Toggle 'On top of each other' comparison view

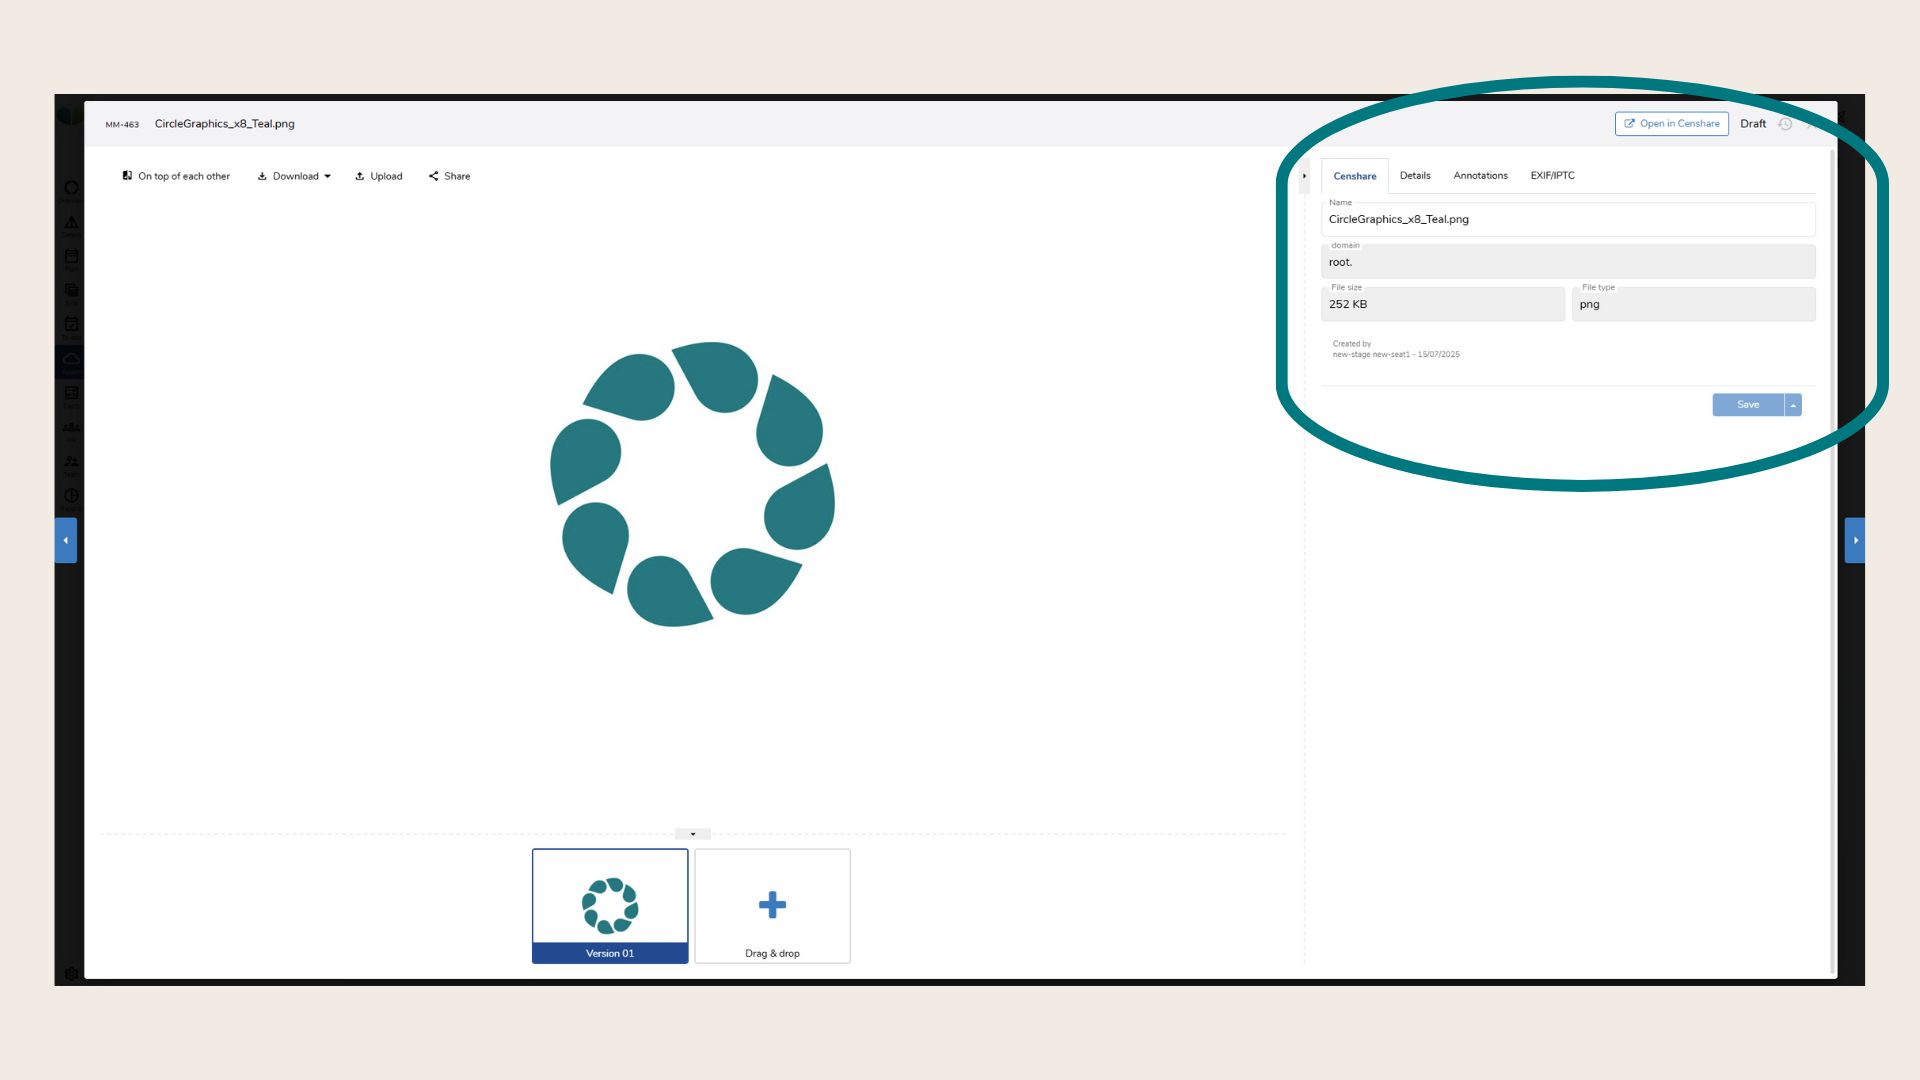[x=176, y=176]
